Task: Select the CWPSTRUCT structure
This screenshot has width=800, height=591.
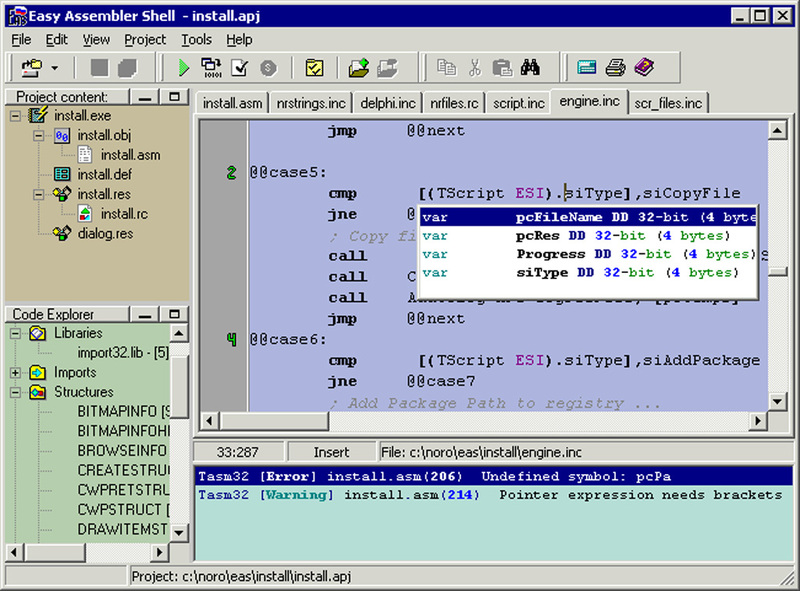Action: click(x=123, y=510)
